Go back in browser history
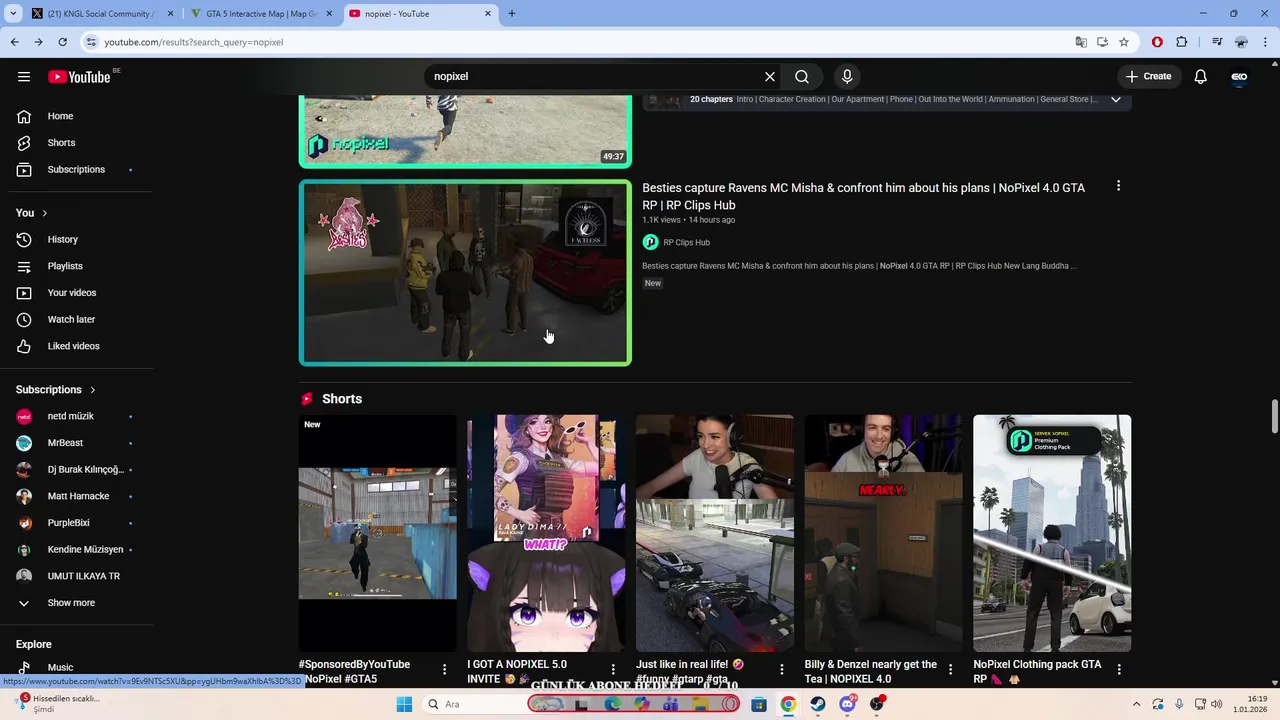Image resolution: width=1280 pixels, height=720 pixels. (x=15, y=42)
